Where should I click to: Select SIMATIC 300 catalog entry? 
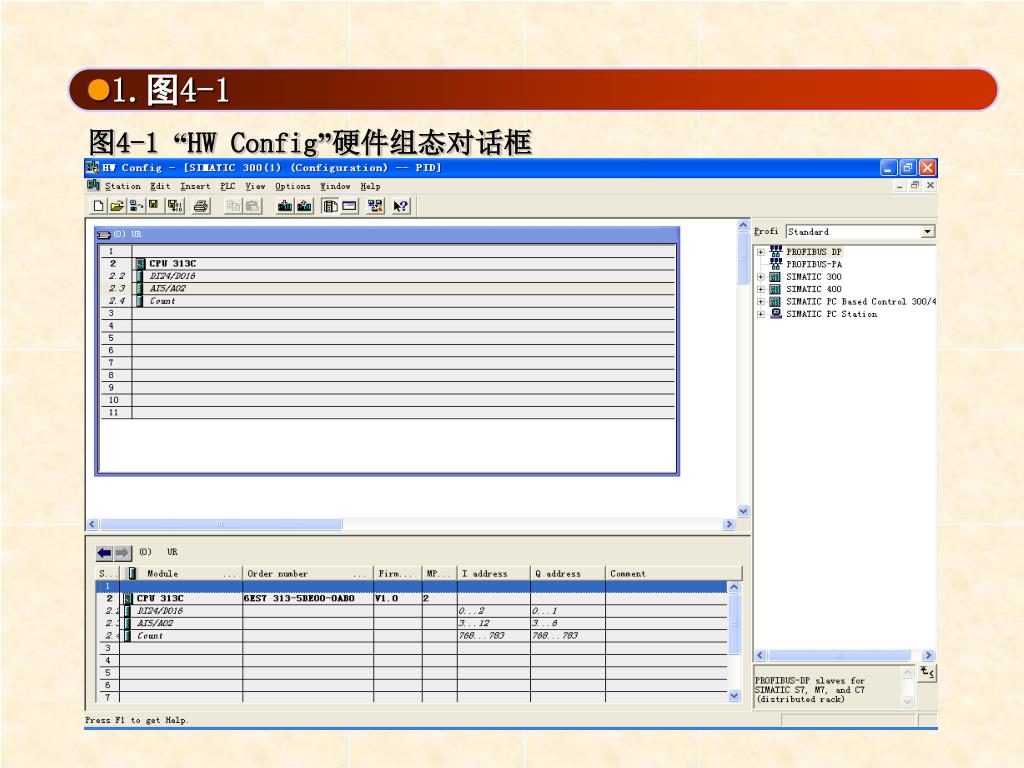click(x=814, y=277)
